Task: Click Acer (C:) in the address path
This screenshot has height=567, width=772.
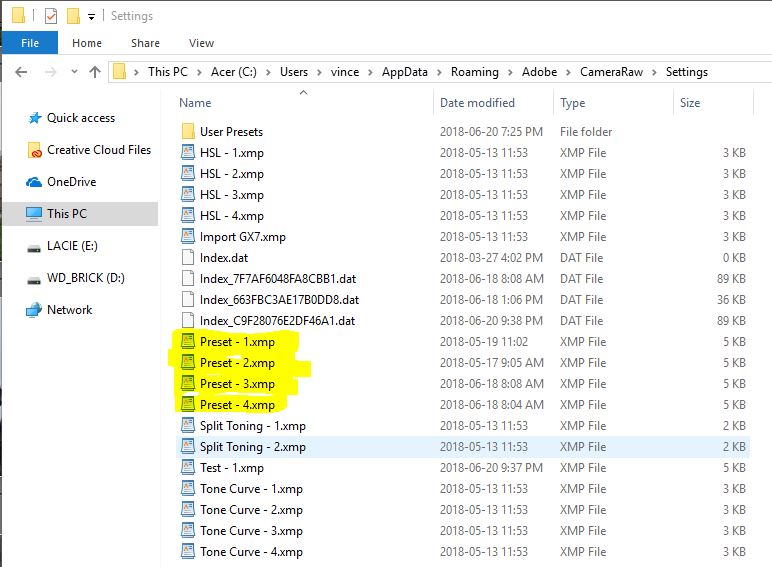Action: (234, 72)
